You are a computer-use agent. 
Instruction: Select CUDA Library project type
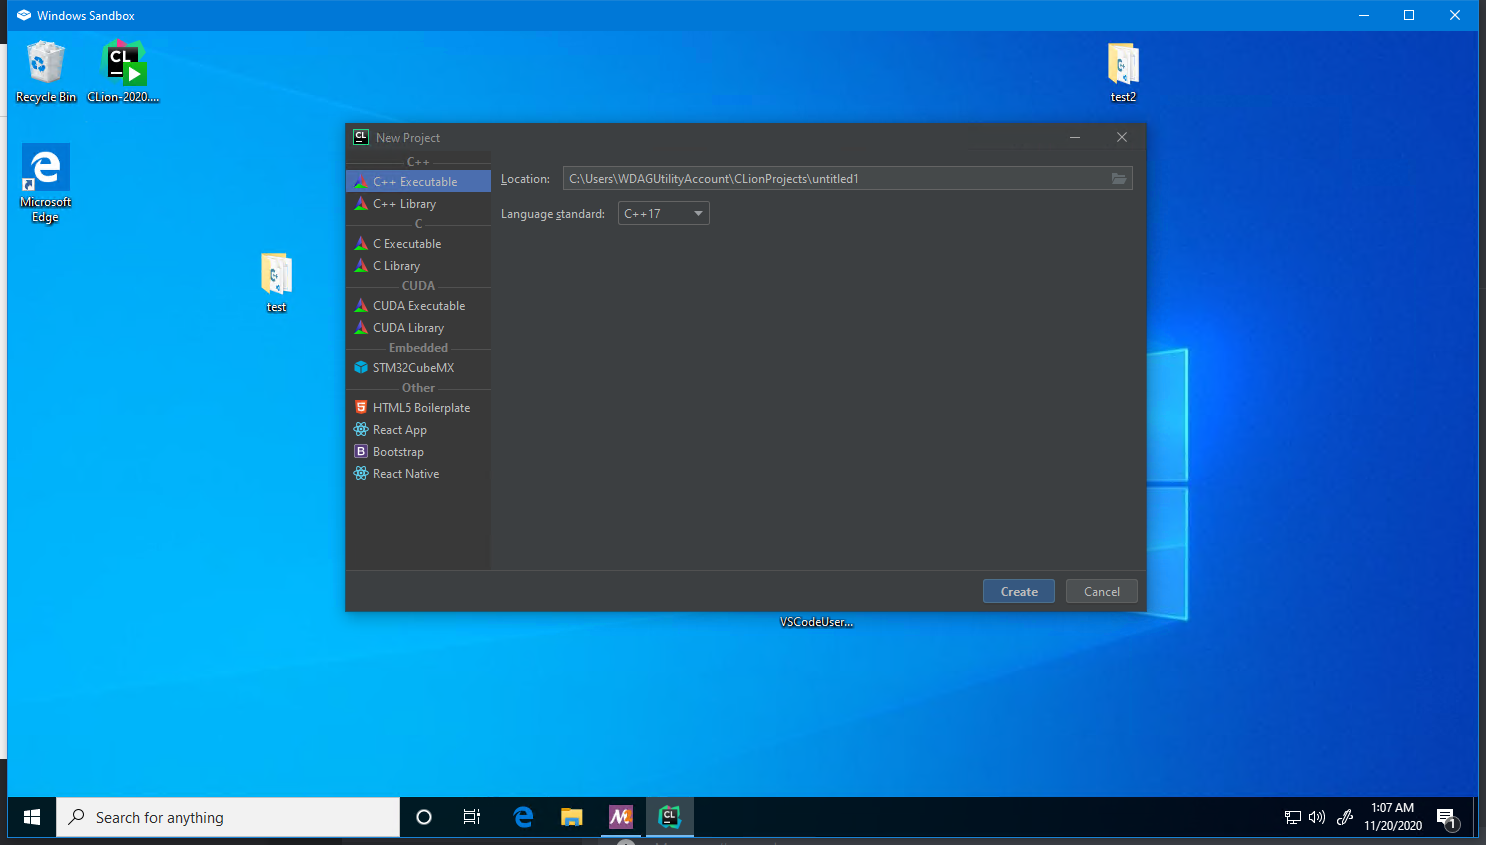pyautogui.click(x=418, y=328)
